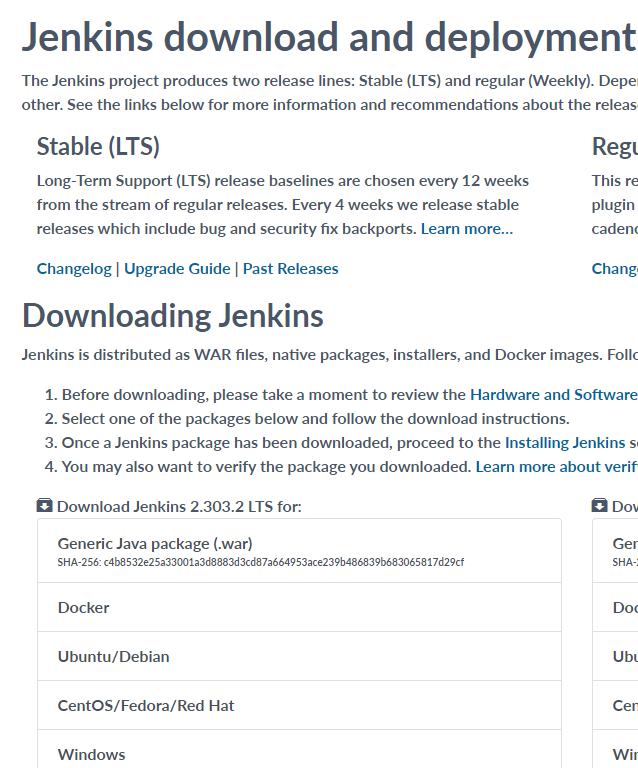Select the CentOS/Fedora/Red Hat download option
Image resolution: width=638 pixels, height=768 pixels.
(x=299, y=705)
